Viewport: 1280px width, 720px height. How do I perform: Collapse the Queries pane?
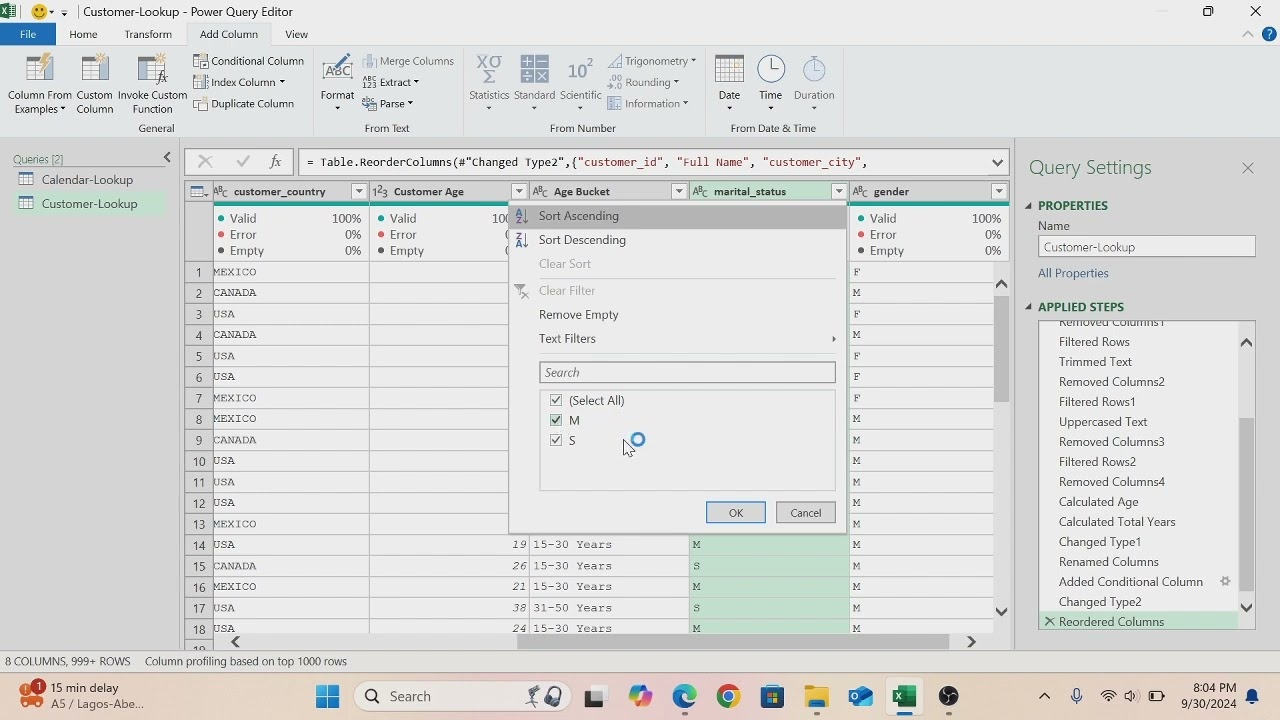(167, 158)
